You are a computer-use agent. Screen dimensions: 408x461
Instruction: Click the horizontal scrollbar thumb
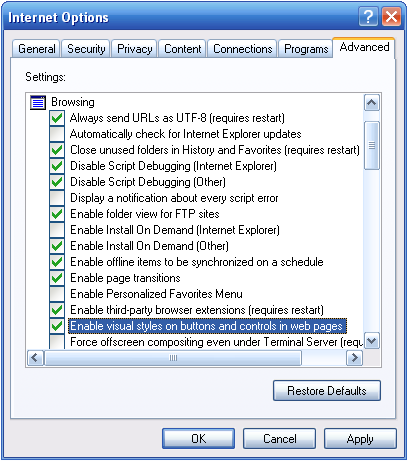pos(173,358)
